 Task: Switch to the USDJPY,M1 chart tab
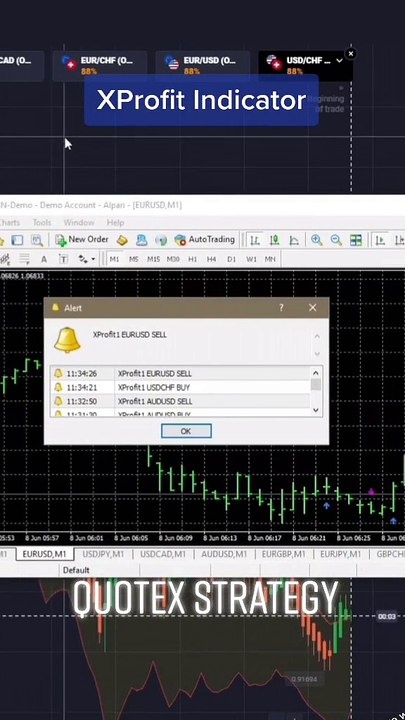pyautogui.click(x=103, y=554)
